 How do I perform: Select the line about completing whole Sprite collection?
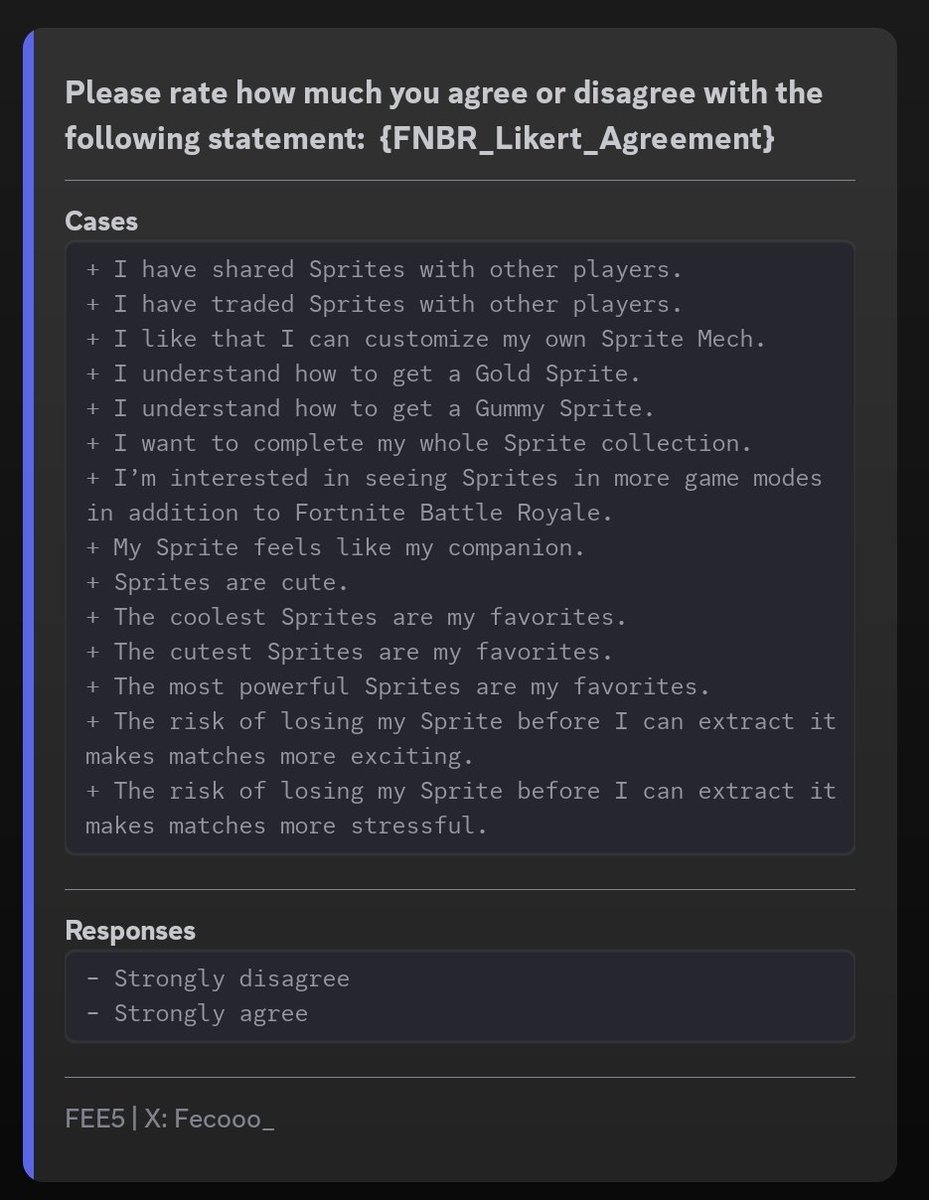(419, 443)
